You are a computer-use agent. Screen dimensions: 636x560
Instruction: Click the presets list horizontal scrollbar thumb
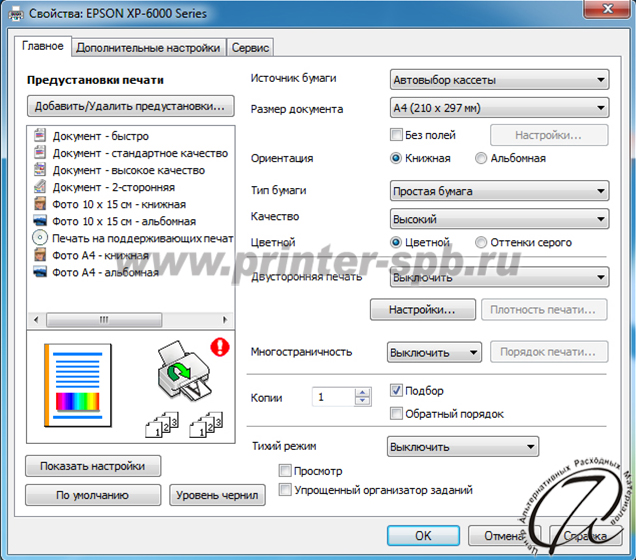click(x=104, y=320)
